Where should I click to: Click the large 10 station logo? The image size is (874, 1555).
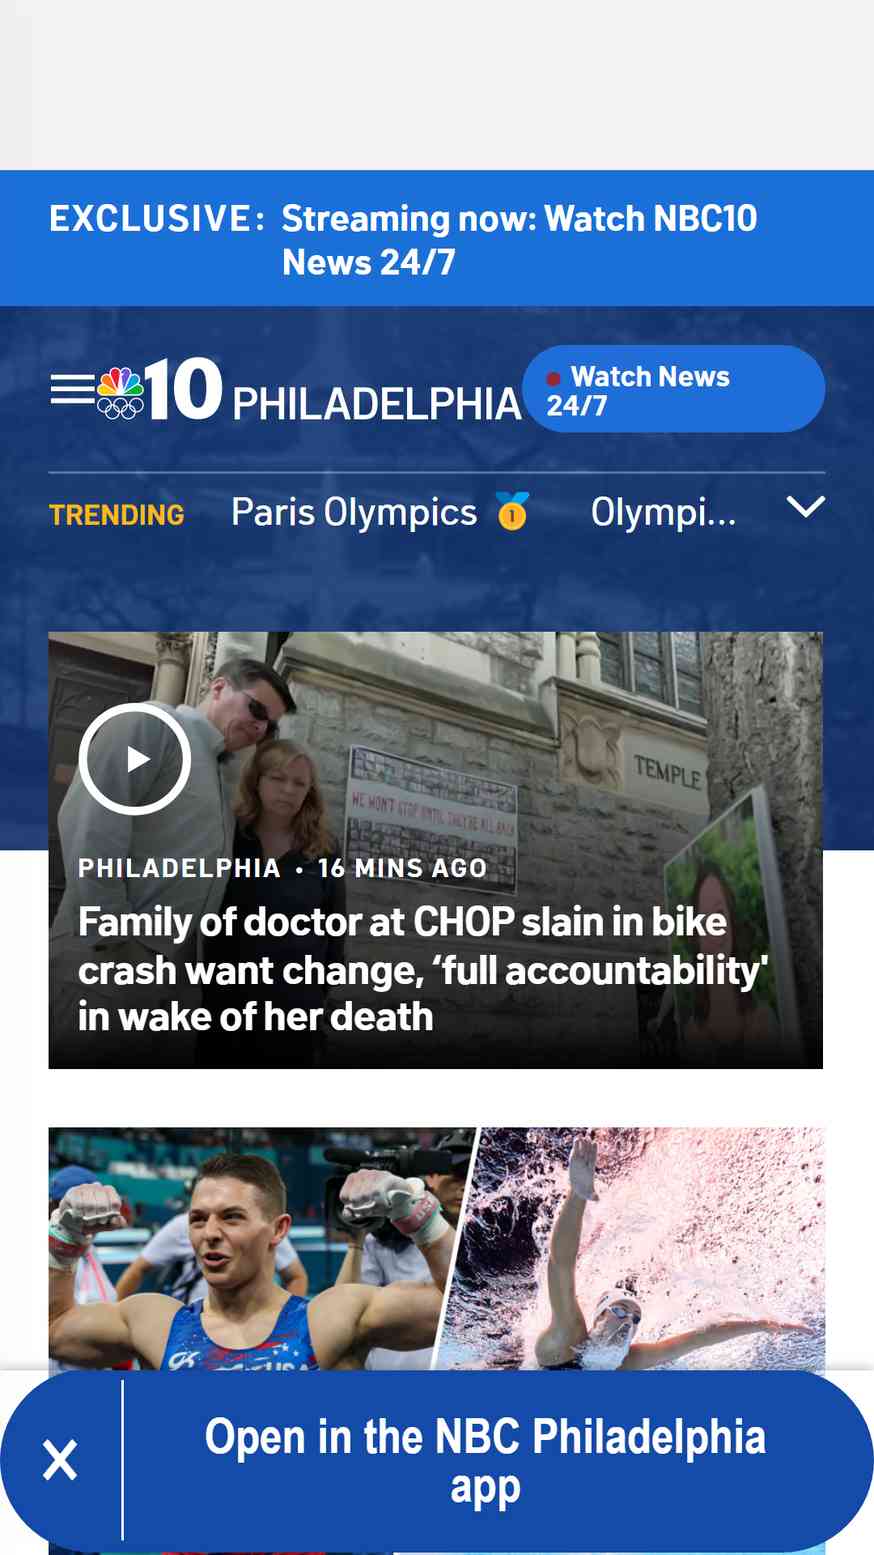click(183, 388)
